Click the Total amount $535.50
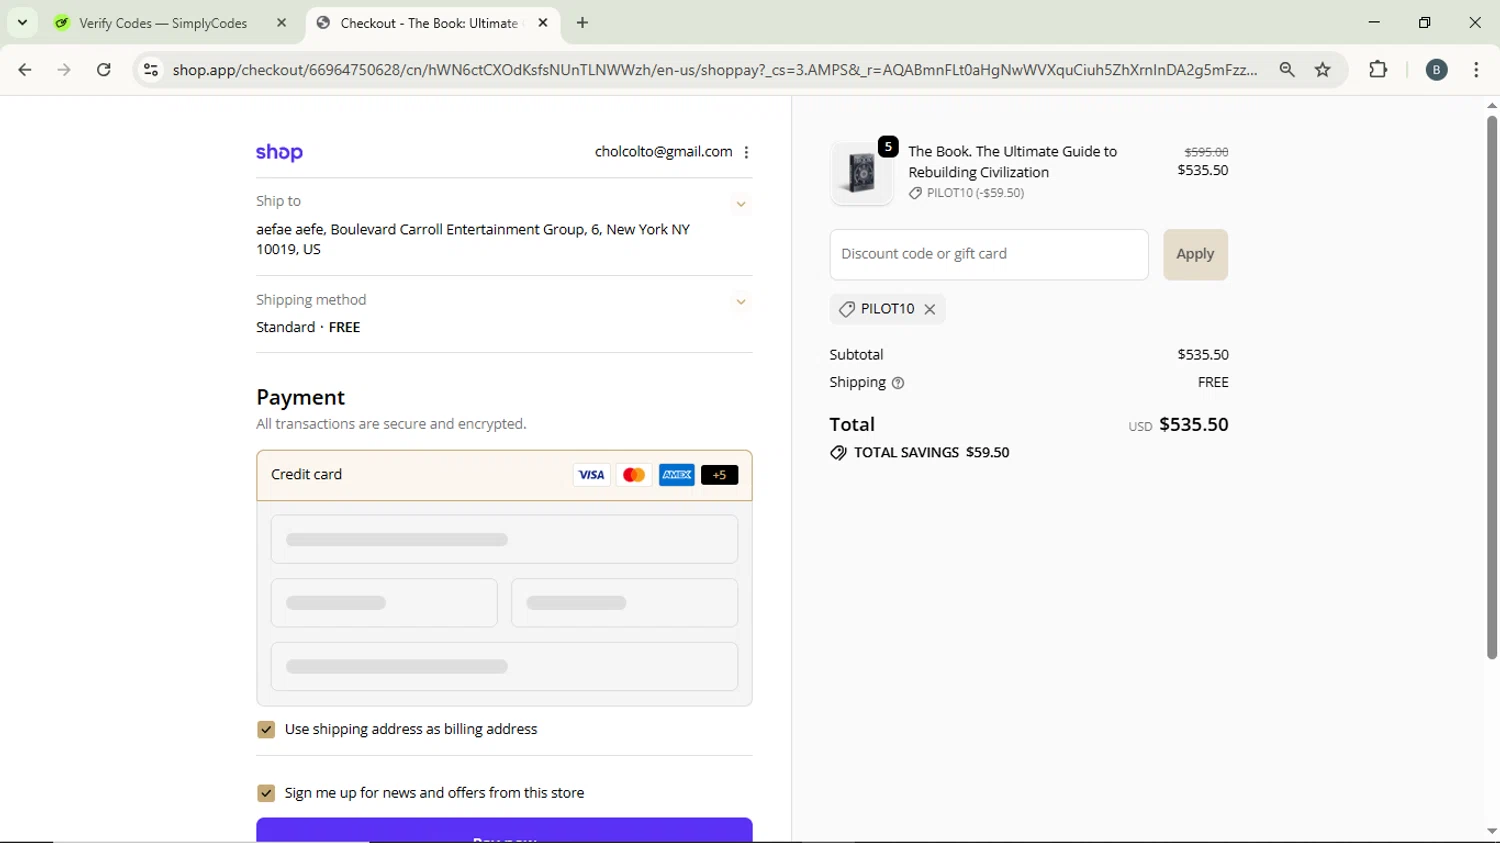This screenshot has width=1500, height=843. click(1193, 425)
